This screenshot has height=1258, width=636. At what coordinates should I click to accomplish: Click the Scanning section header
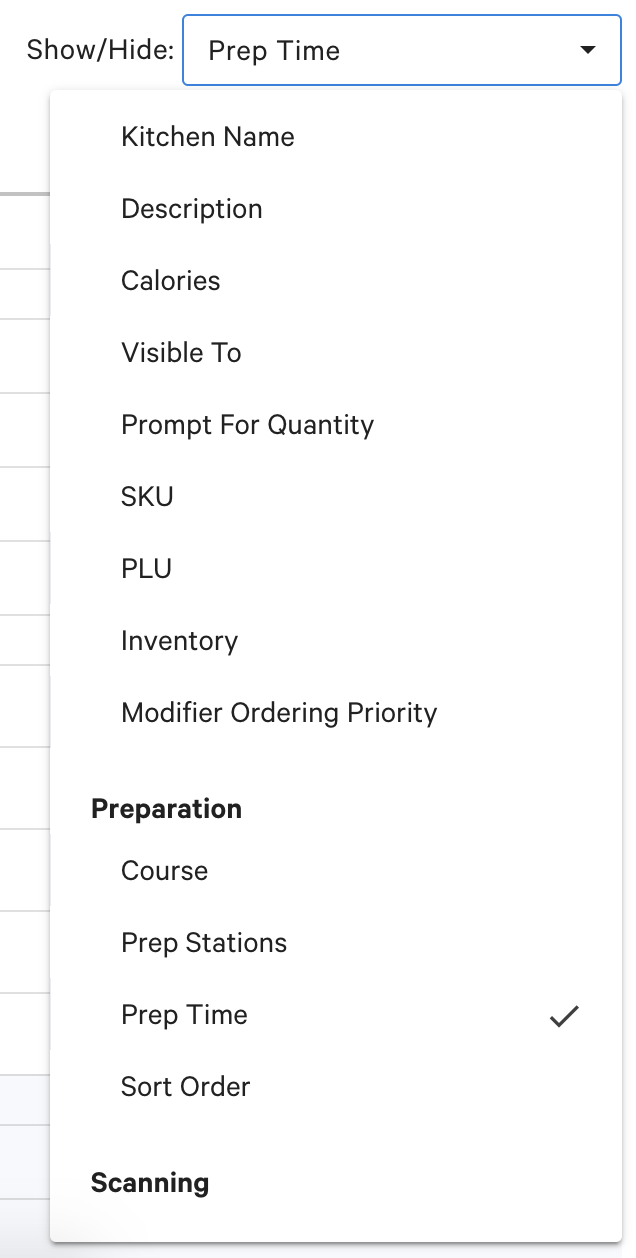149,1183
